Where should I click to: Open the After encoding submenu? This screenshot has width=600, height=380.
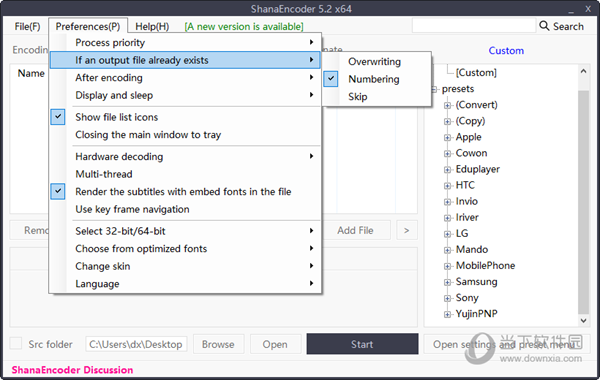coord(186,78)
